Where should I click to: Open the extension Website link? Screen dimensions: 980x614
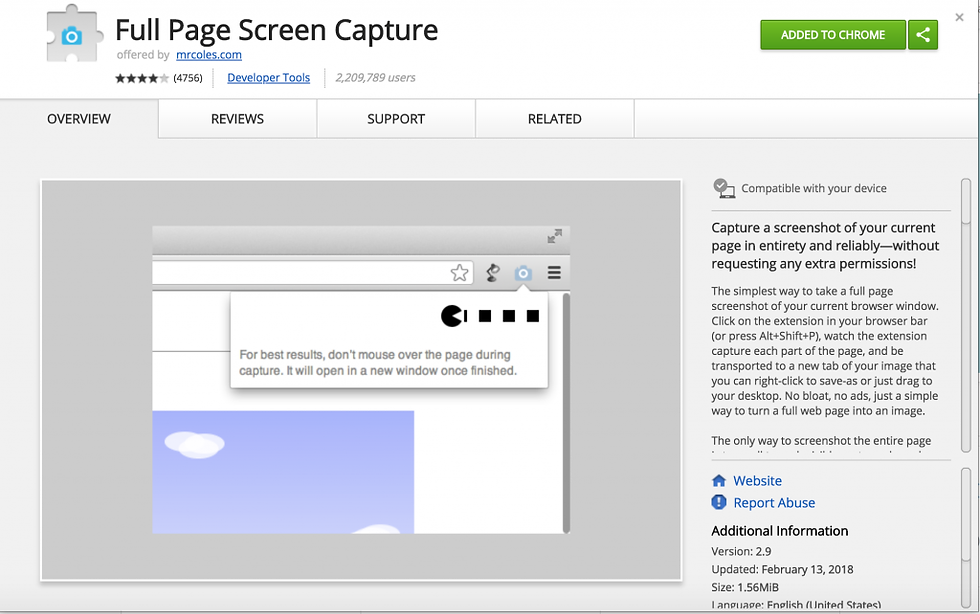point(758,481)
